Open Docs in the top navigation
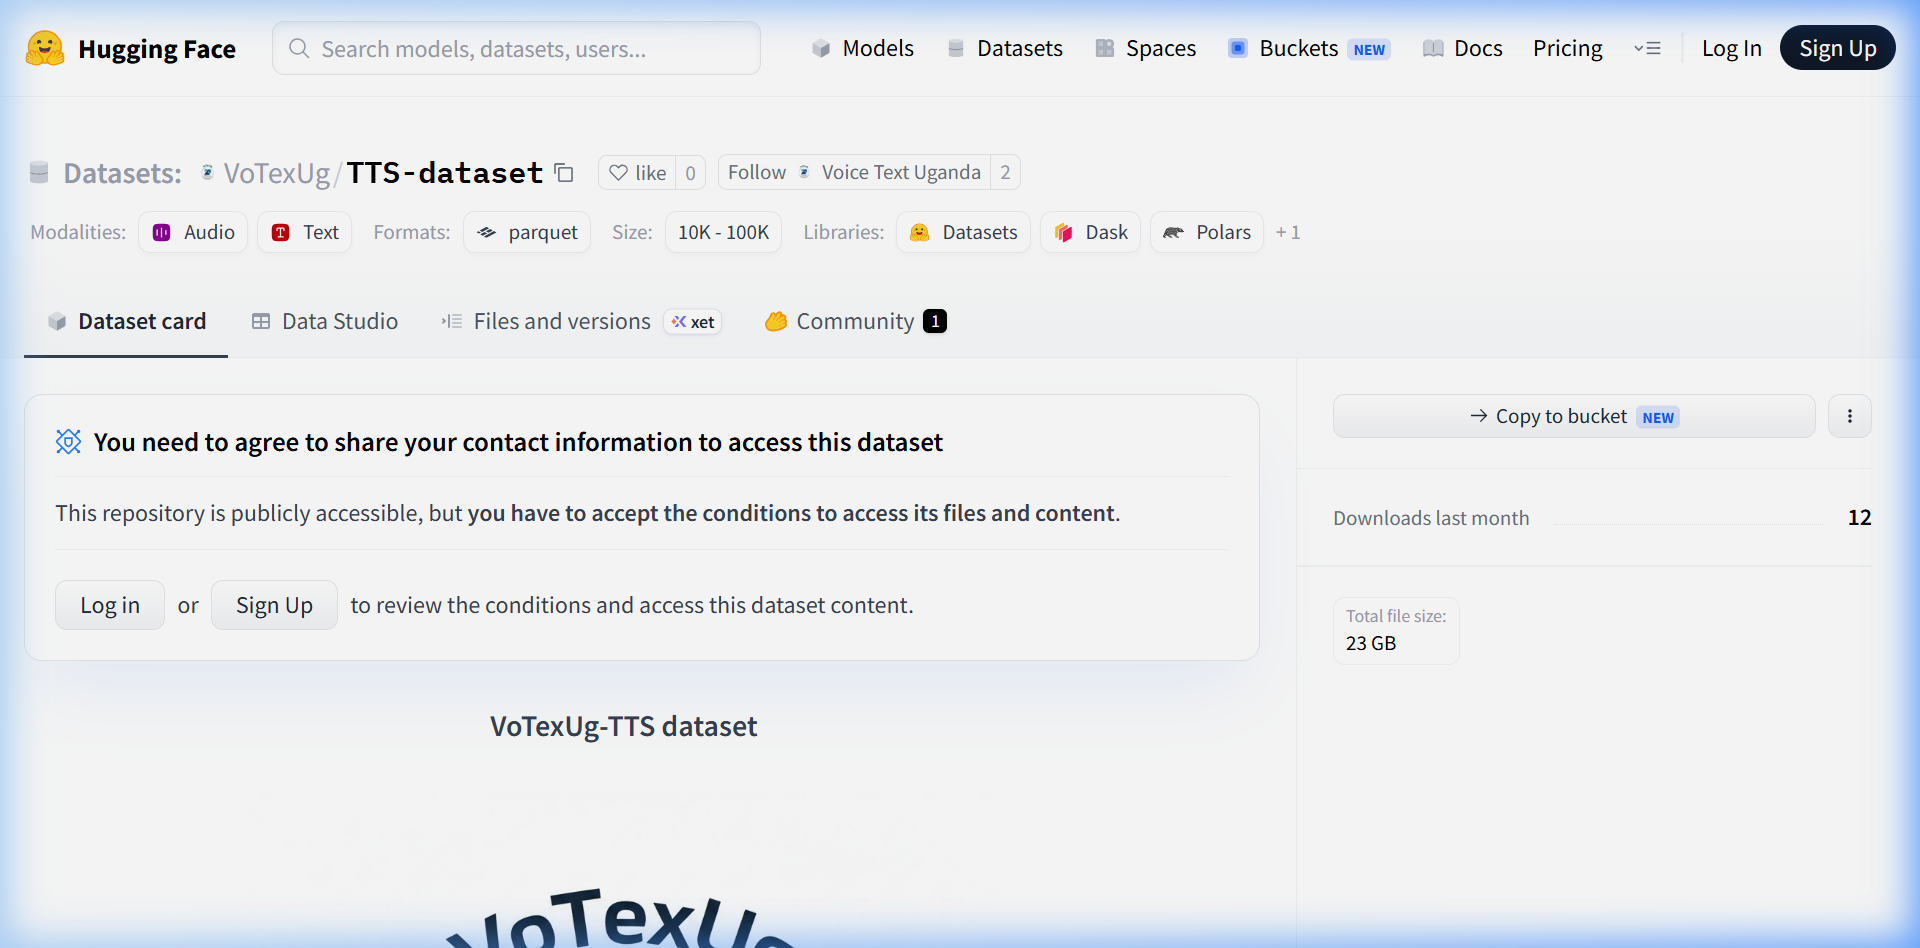Viewport: 1920px width, 948px height. (1463, 48)
